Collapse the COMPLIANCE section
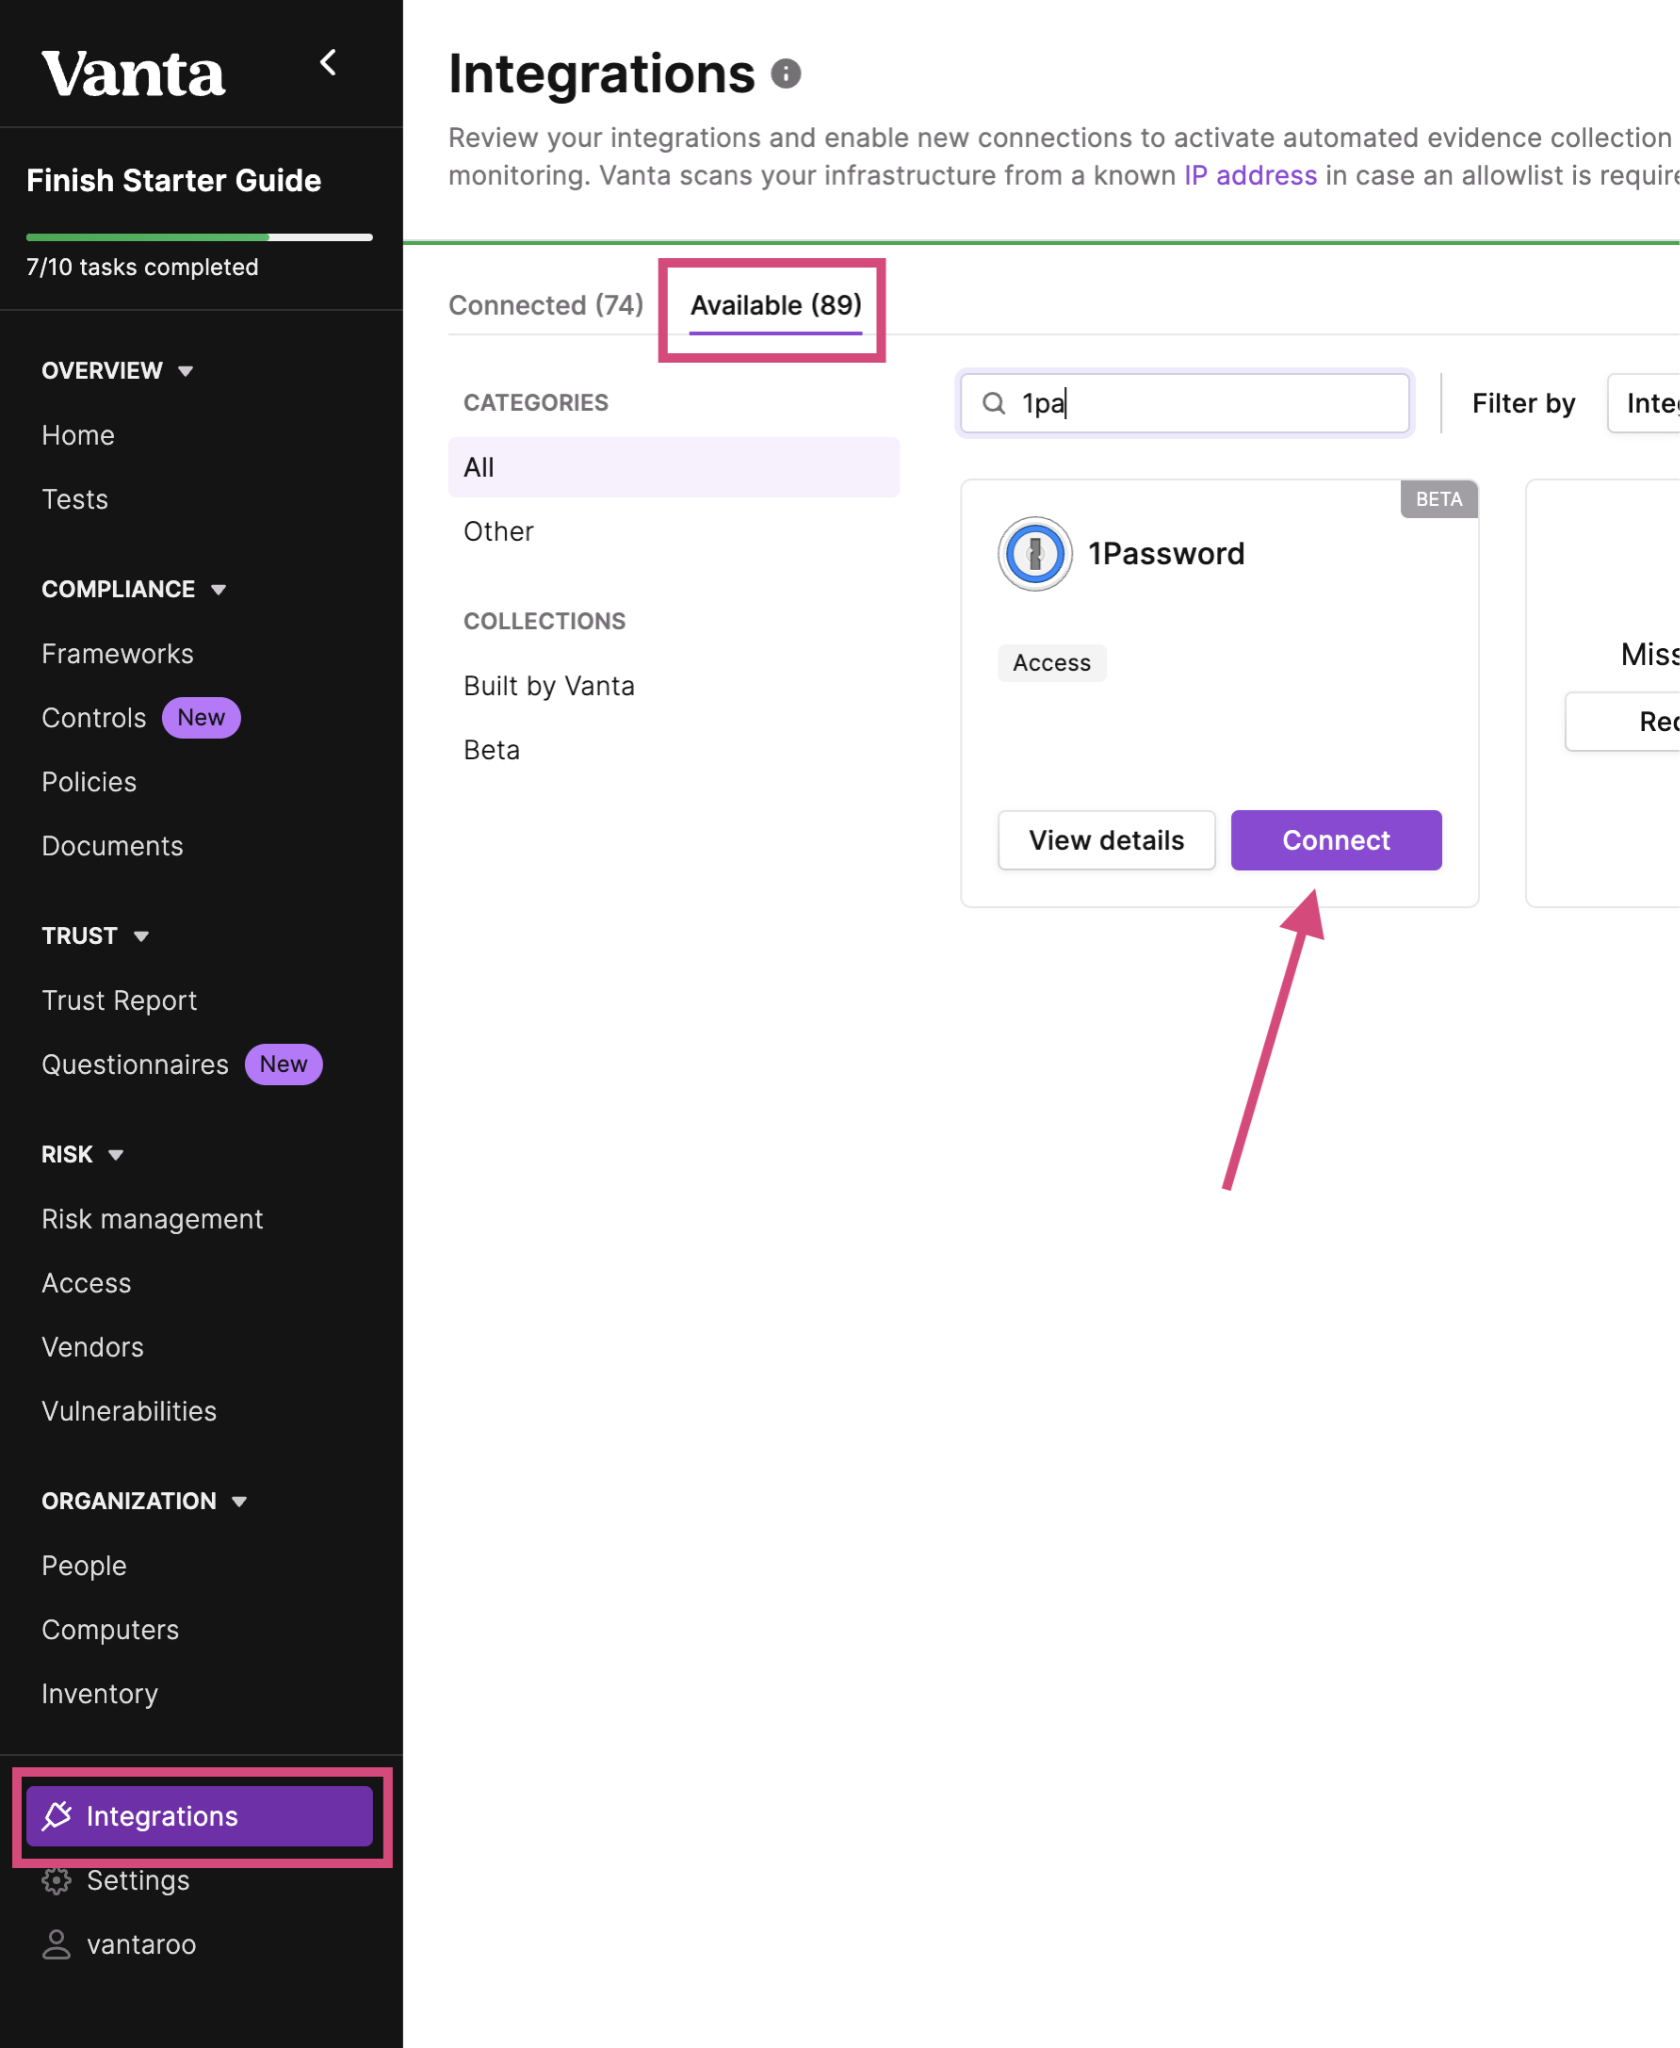This screenshot has width=1680, height=2048. click(x=134, y=589)
